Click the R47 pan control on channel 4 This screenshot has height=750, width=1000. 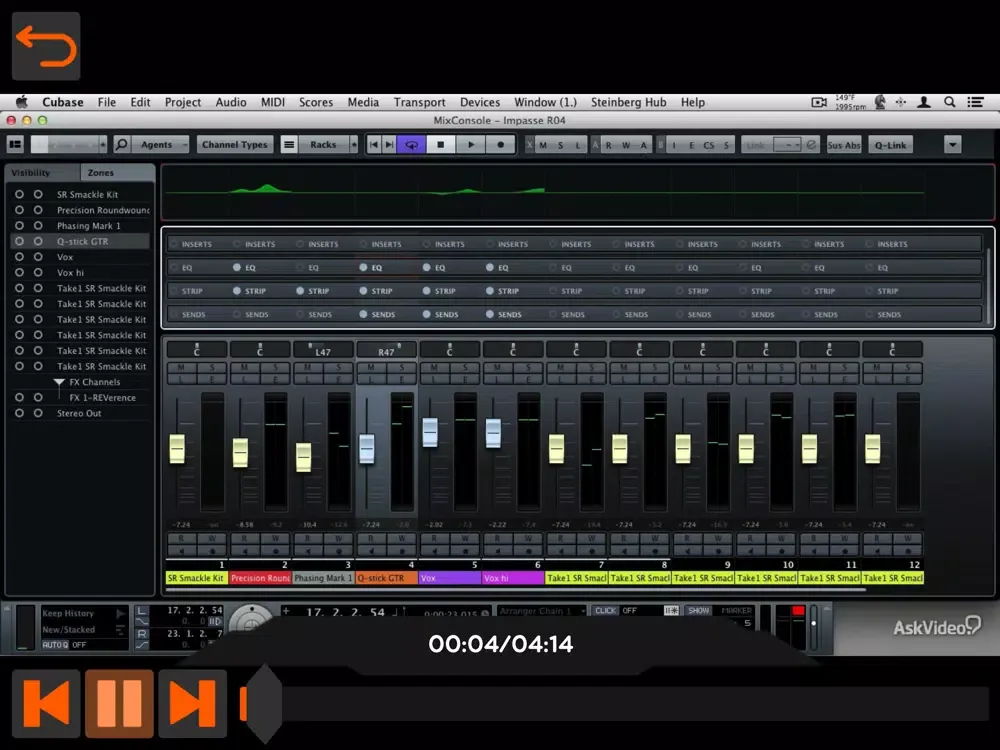tap(386, 349)
